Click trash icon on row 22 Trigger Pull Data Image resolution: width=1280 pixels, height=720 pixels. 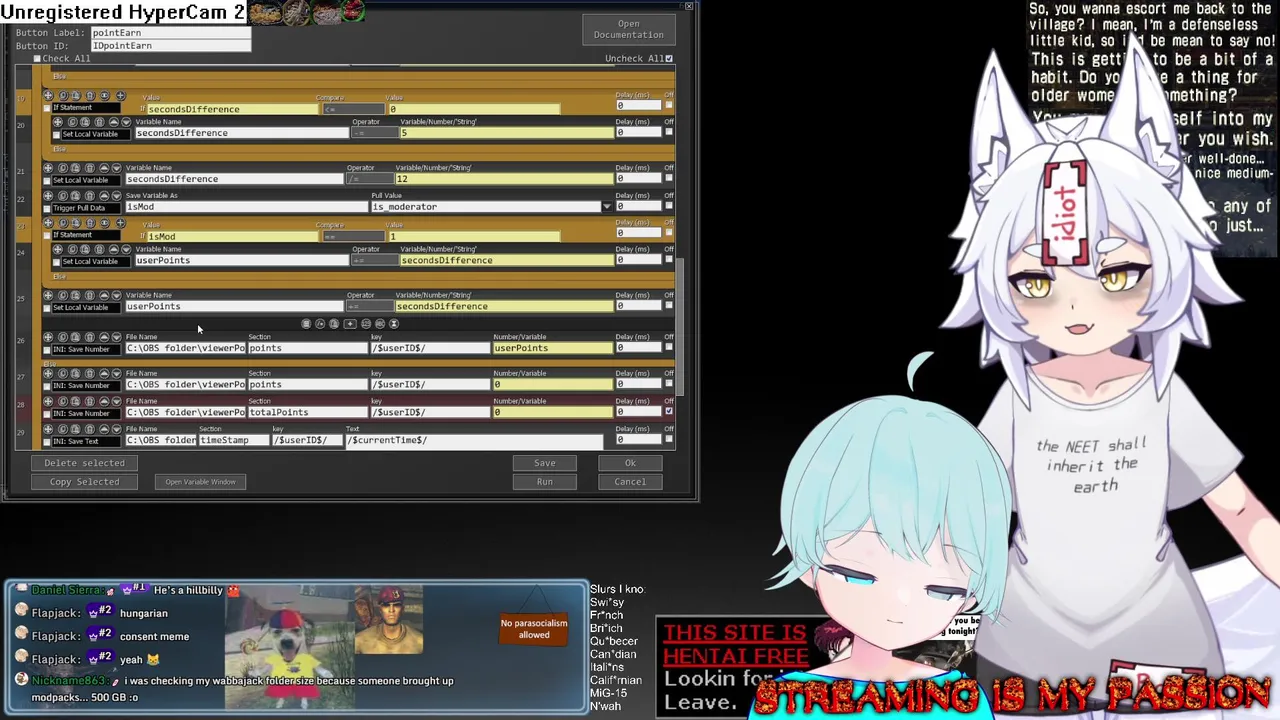(x=89, y=196)
